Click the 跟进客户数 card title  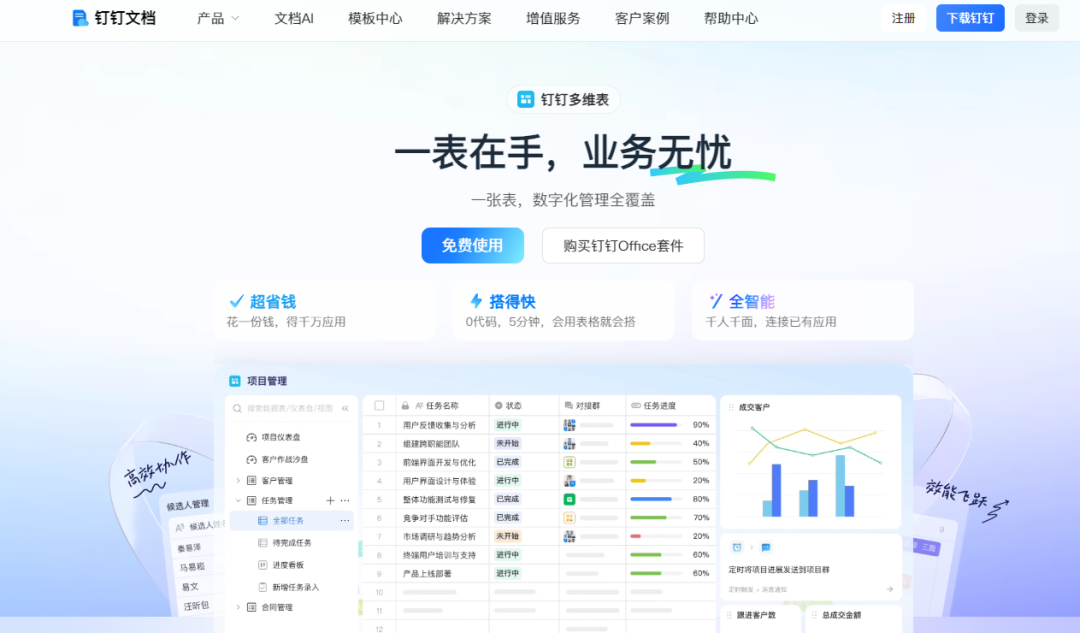click(x=756, y=616)
